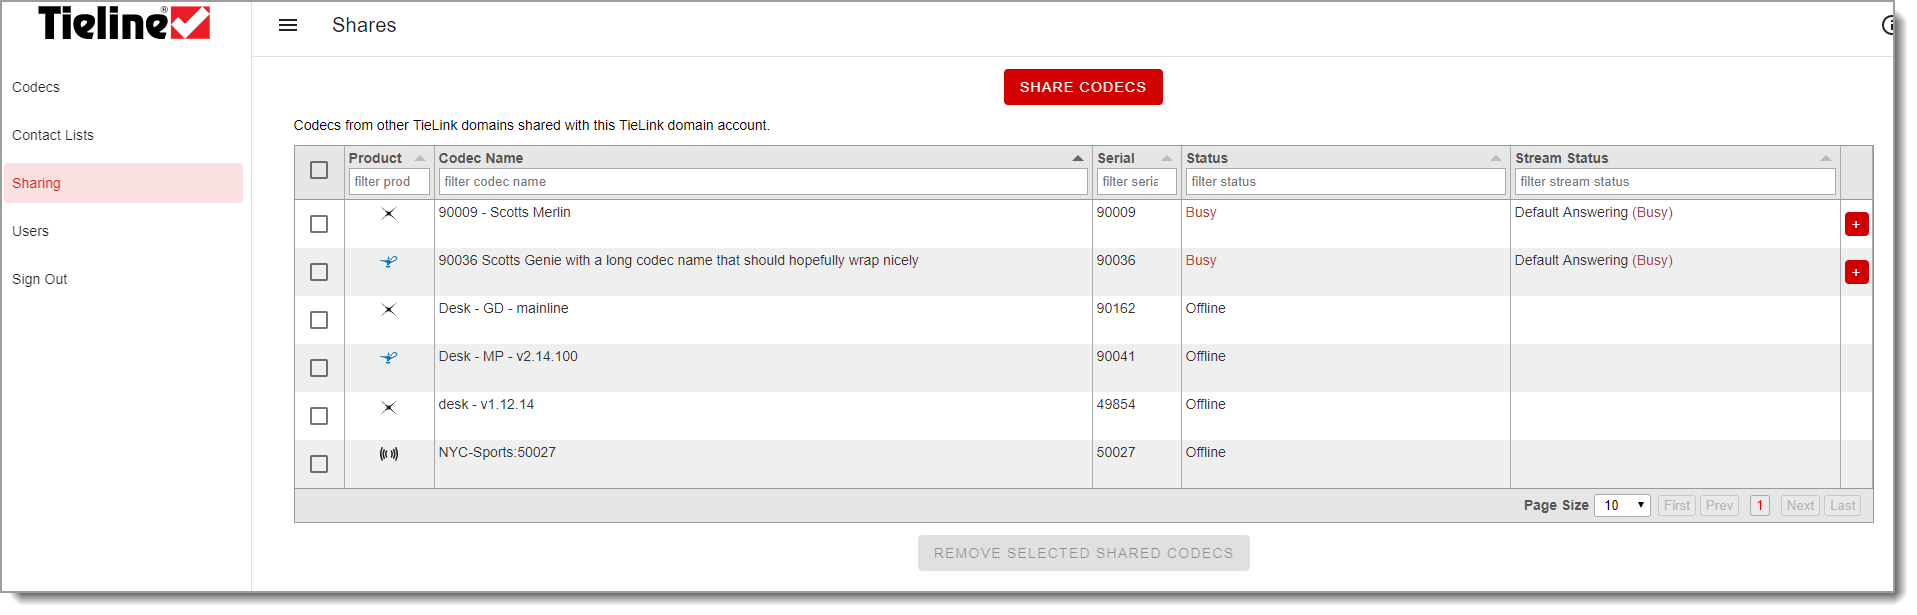Open Contact Lists in the sidebar
Image resolution: width=1917 pixels, height=615 pixels.
(x=53, y=135)
